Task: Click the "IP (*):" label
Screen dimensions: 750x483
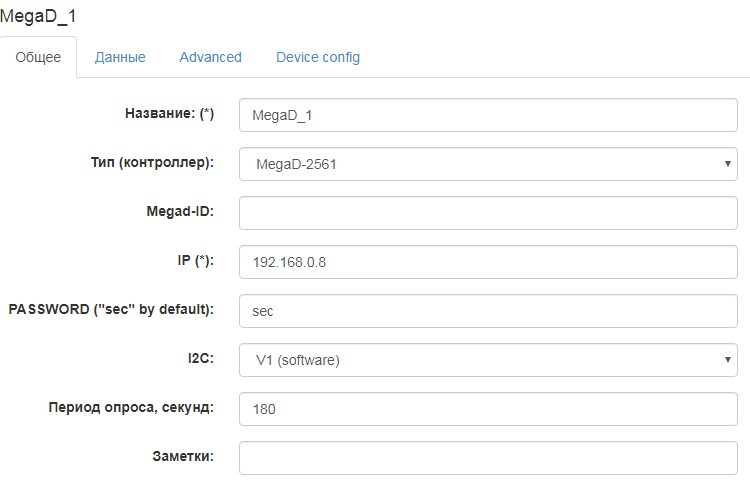Action: coord(190,261)
